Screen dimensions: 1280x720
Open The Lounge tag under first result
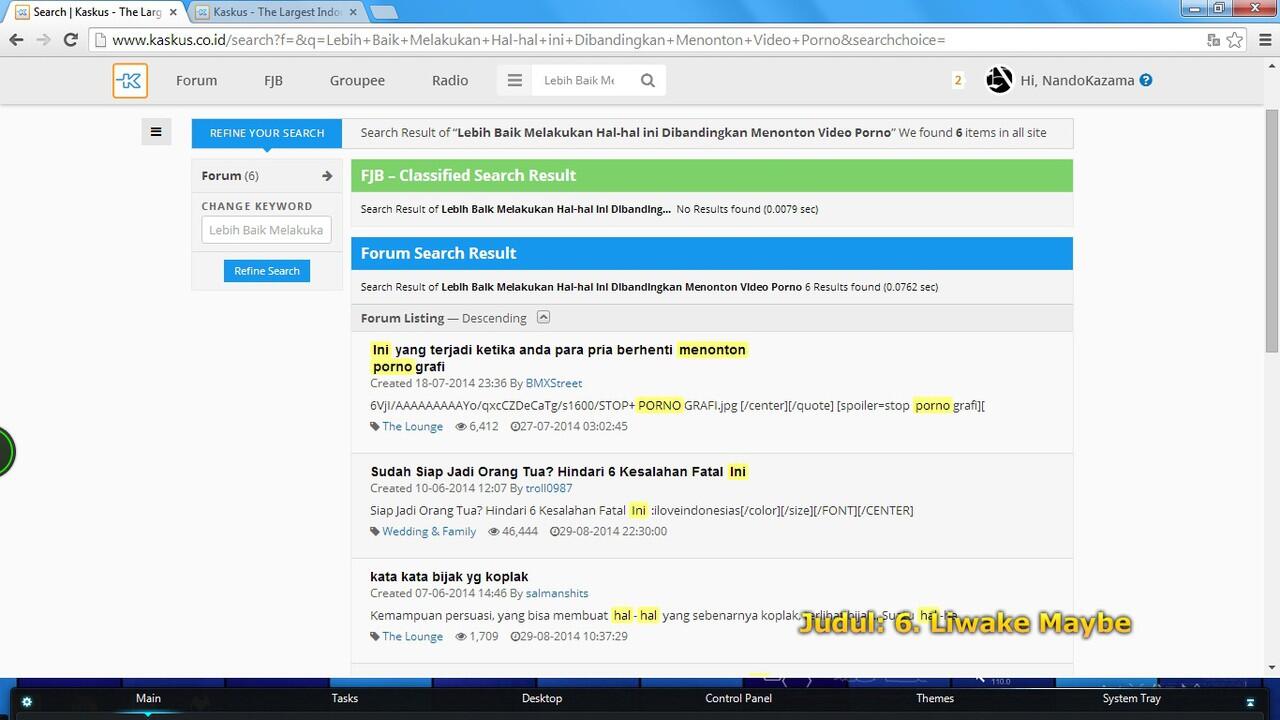tap(412, 426)
